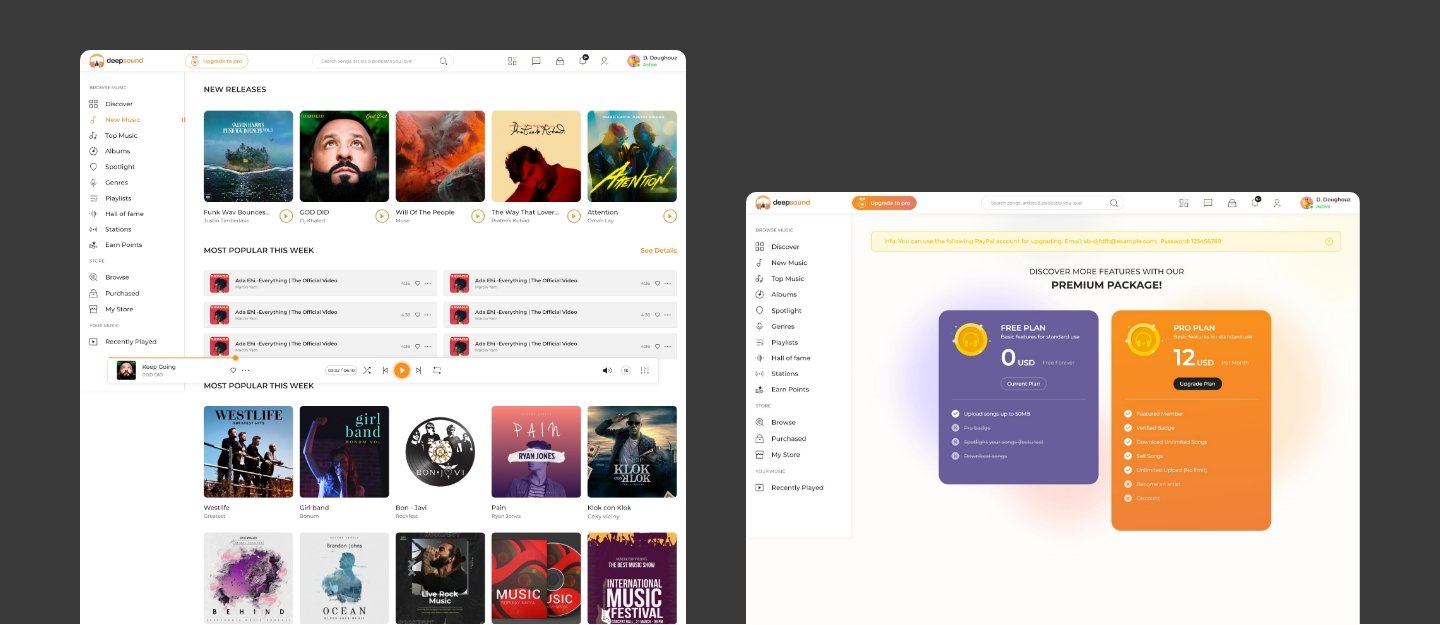Toggle repeat in the player bar
Screen dimensions: 1440x625
point(437,370)
